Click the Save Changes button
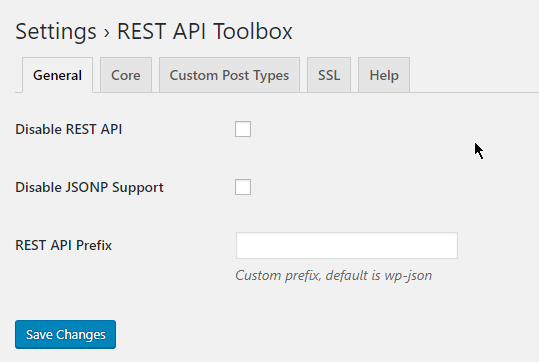This screenshot has width=539, height=362. (65, 334)
